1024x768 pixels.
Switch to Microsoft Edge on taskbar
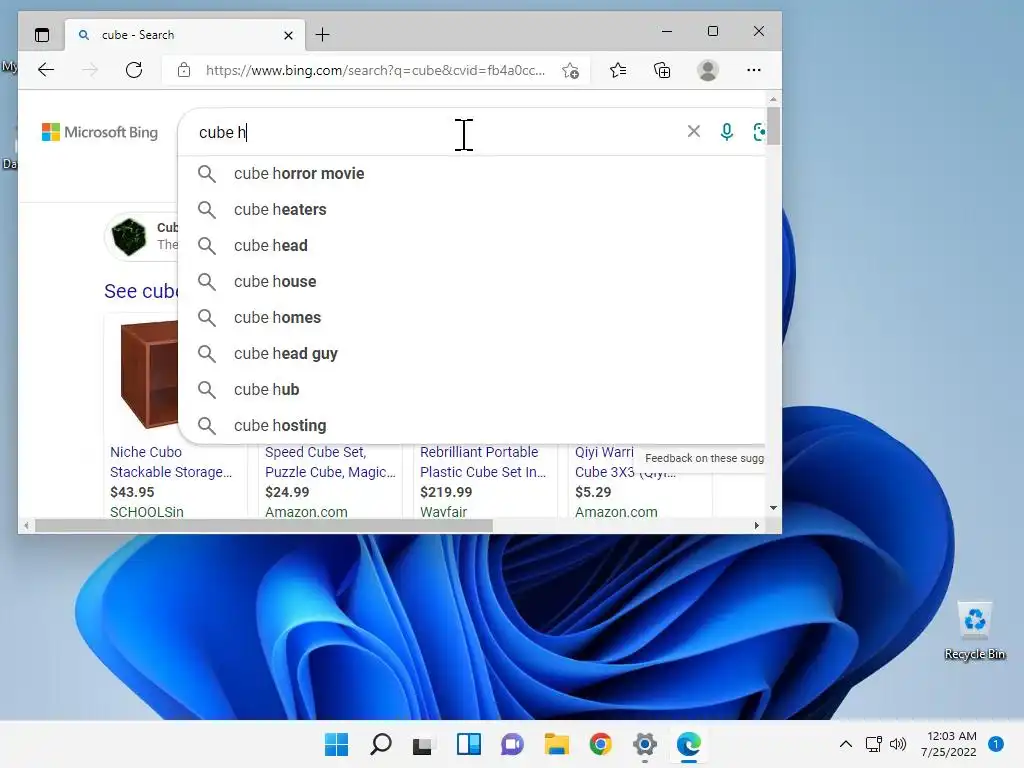(688, 744)
